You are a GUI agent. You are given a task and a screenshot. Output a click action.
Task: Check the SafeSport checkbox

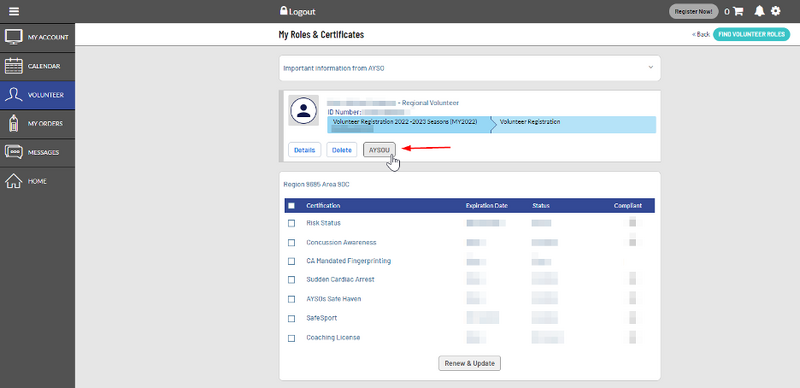click(291, 319)
